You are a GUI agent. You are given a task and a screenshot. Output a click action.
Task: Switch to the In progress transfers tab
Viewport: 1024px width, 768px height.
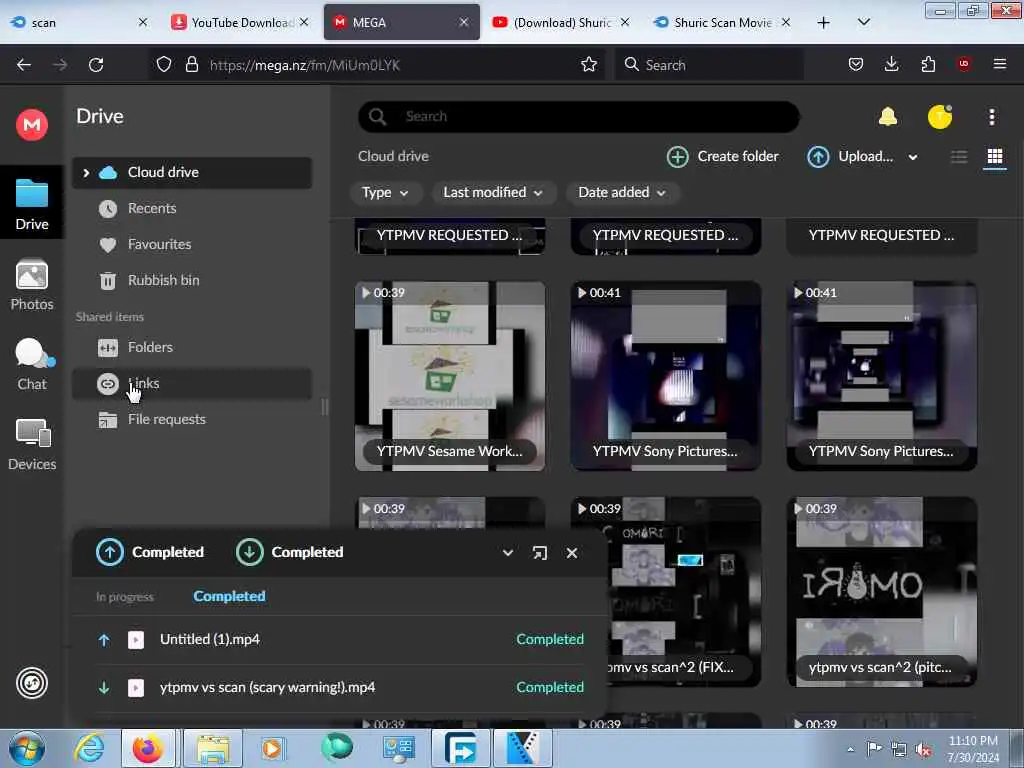tap(125, 597)
